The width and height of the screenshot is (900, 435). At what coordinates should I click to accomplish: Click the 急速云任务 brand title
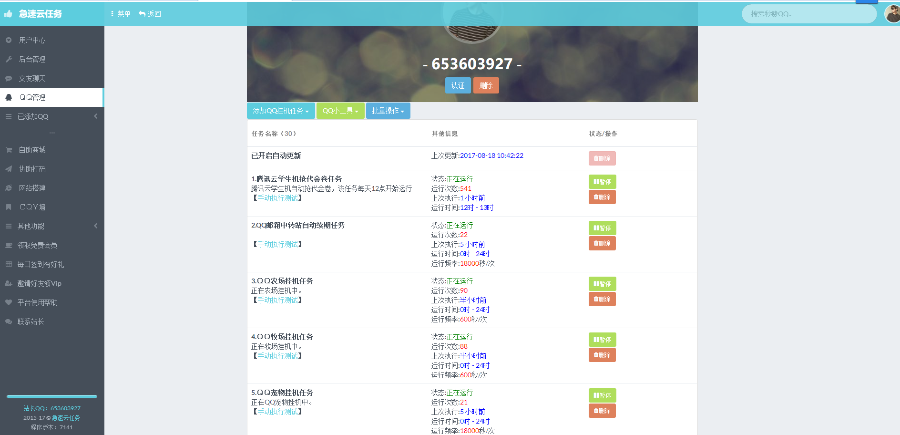(x=38, y=13)
